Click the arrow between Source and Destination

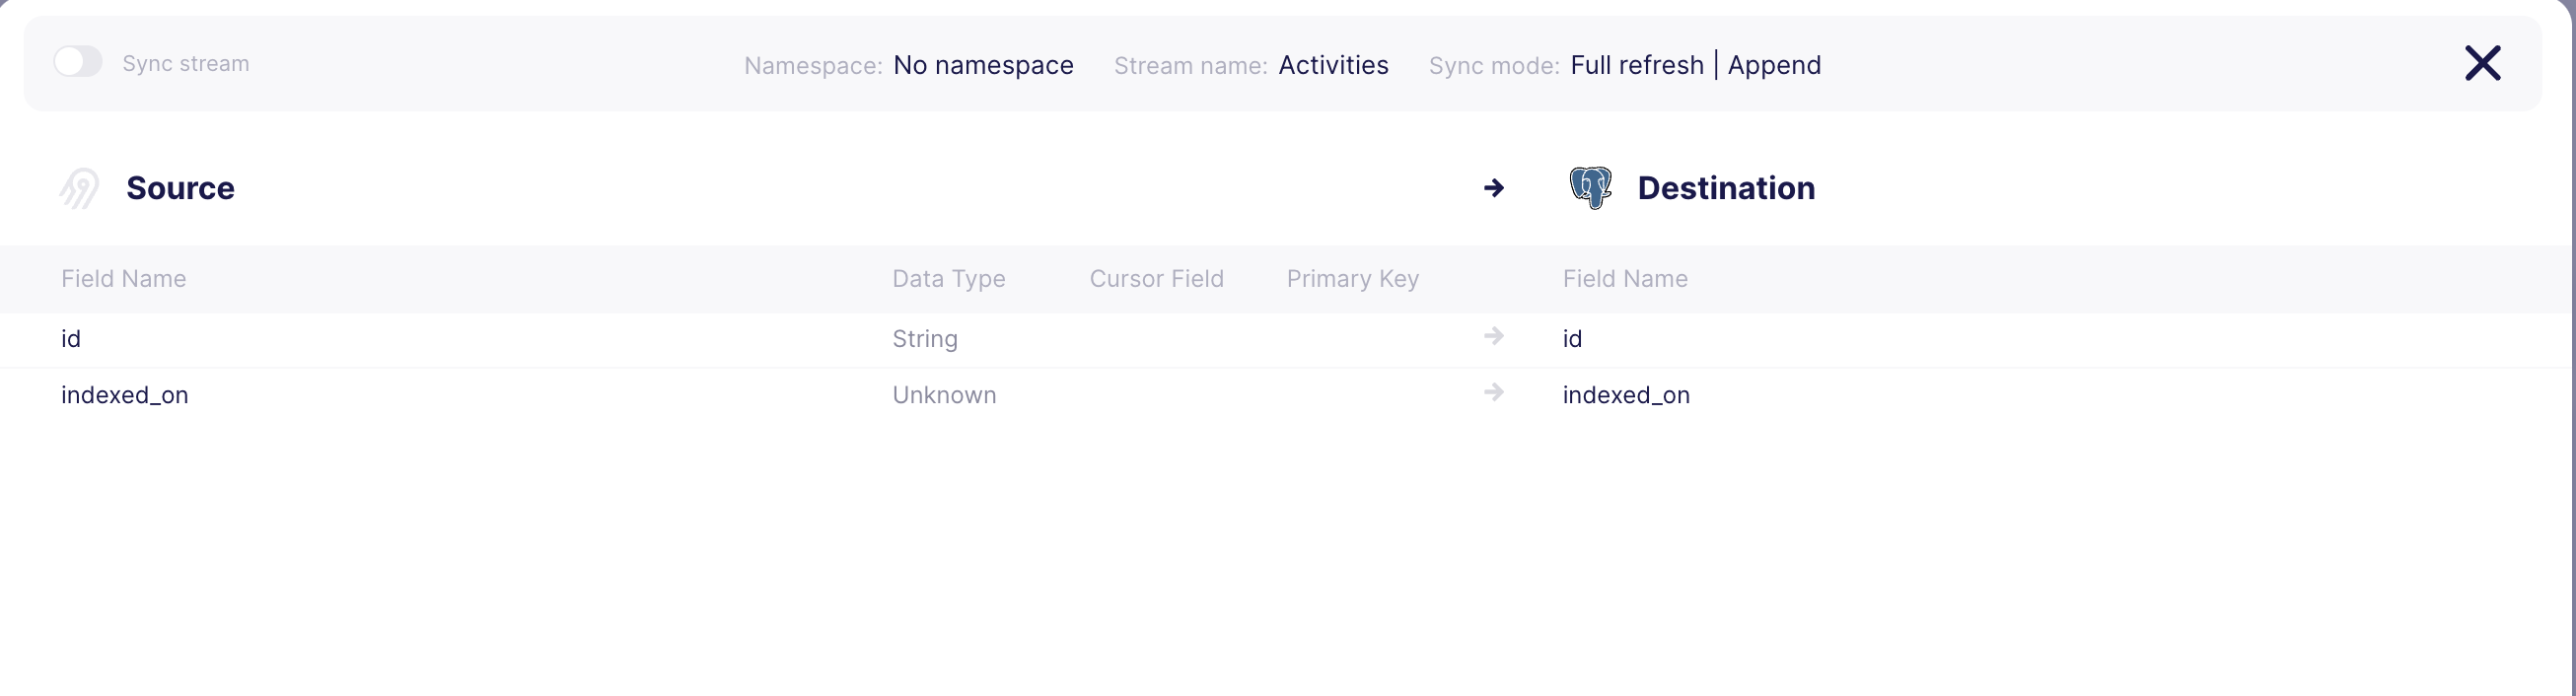click(x=1493, y=188)
